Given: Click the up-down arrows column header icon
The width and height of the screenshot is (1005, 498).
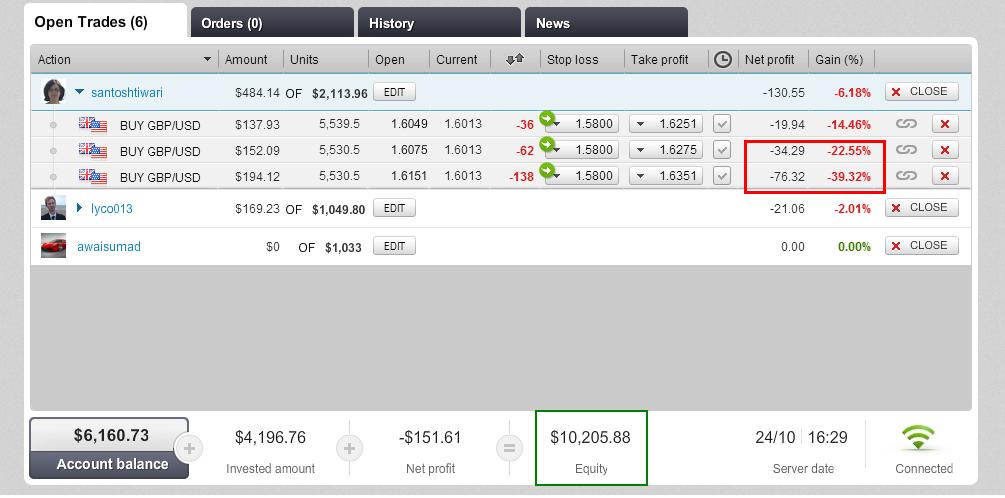Looking at the screenshot, I should [515, 60].
